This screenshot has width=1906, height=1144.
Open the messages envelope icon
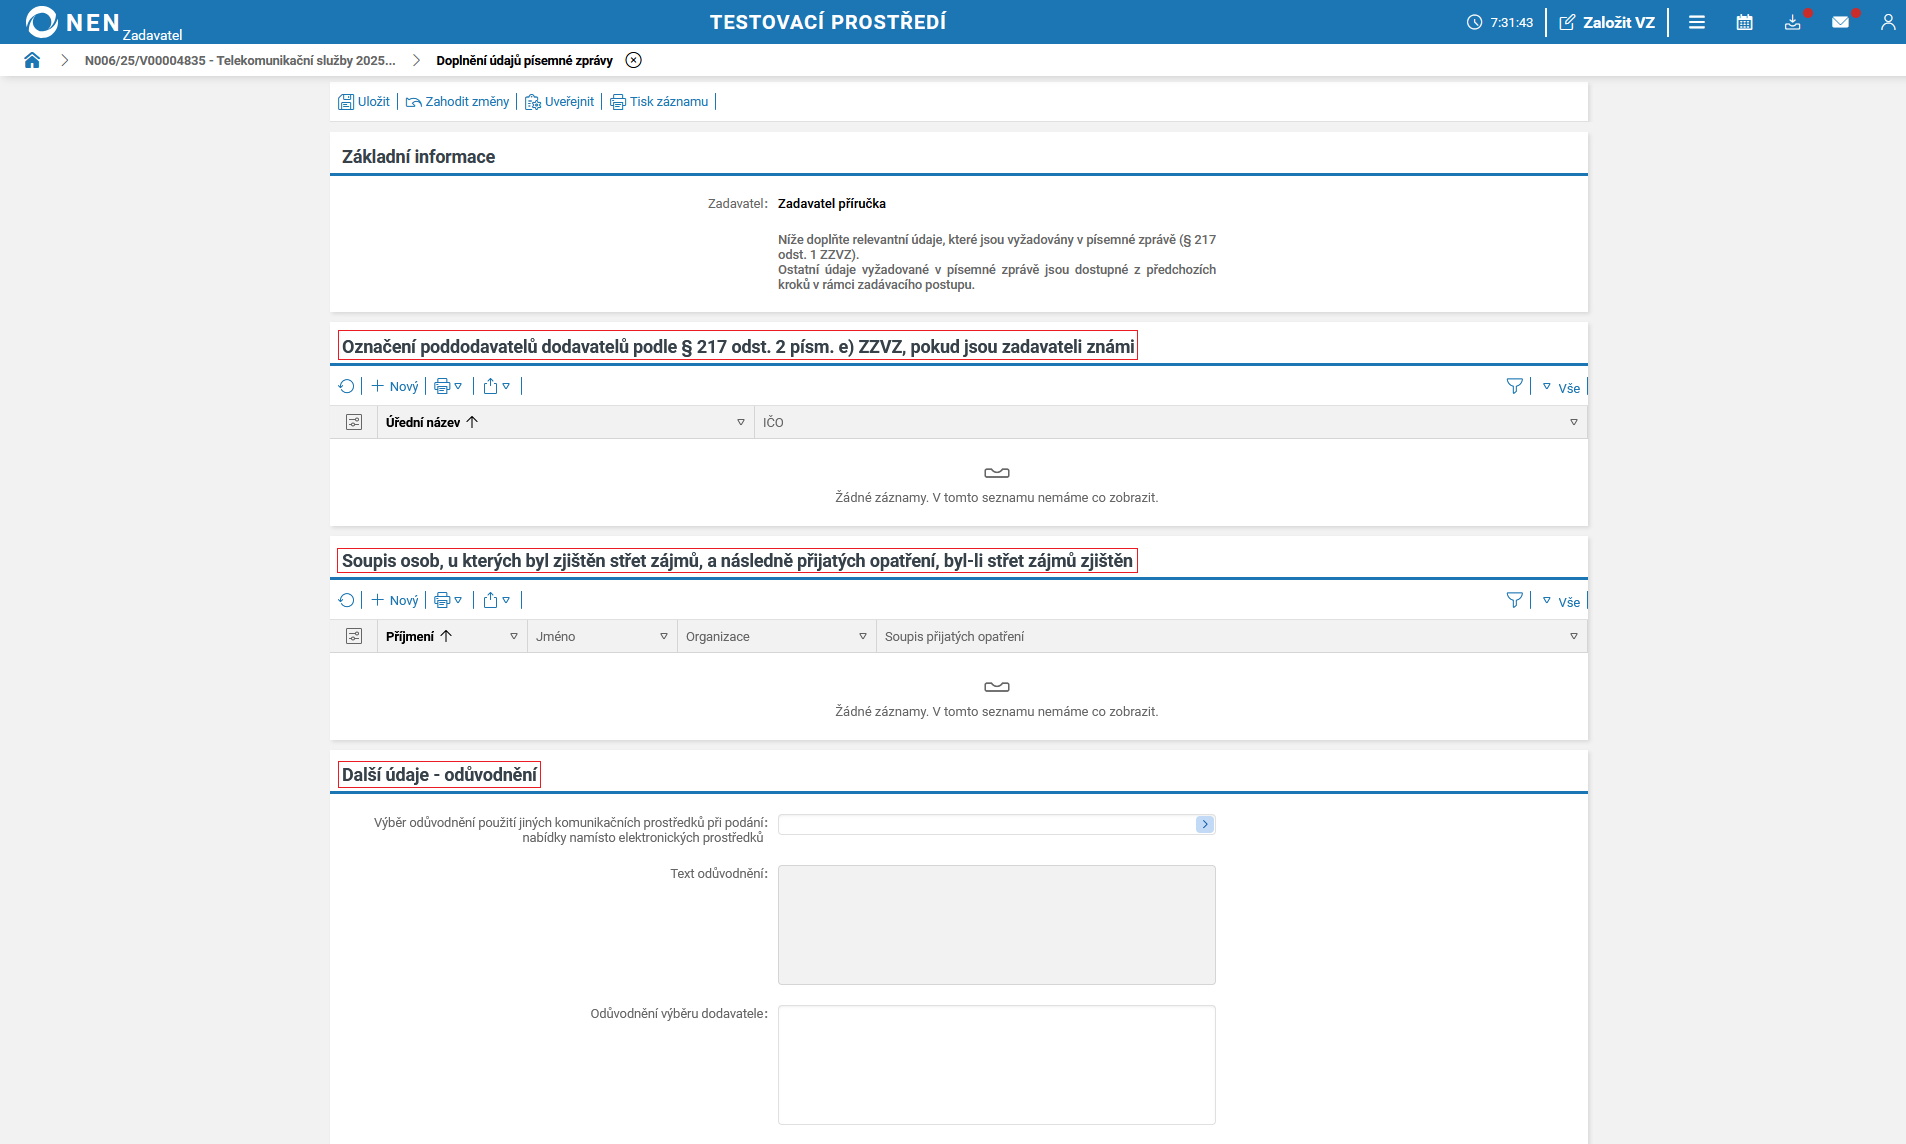pos(1841,22)
